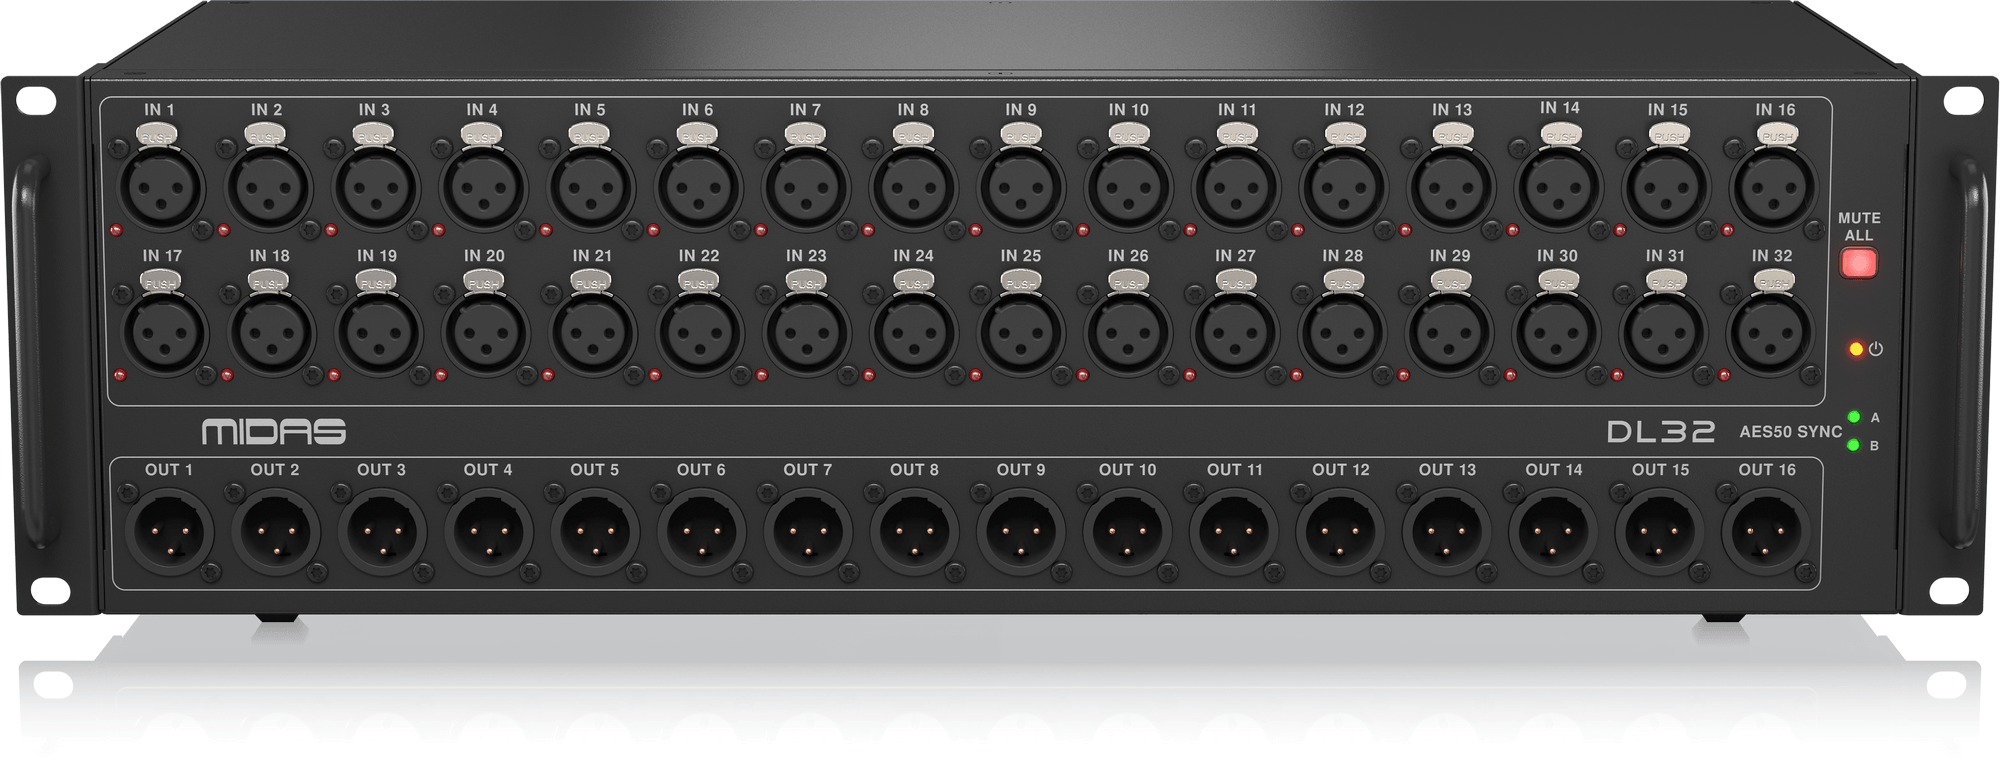Push the release latch on IN 26
2000x777 pixels.
tap(1128, 282)
